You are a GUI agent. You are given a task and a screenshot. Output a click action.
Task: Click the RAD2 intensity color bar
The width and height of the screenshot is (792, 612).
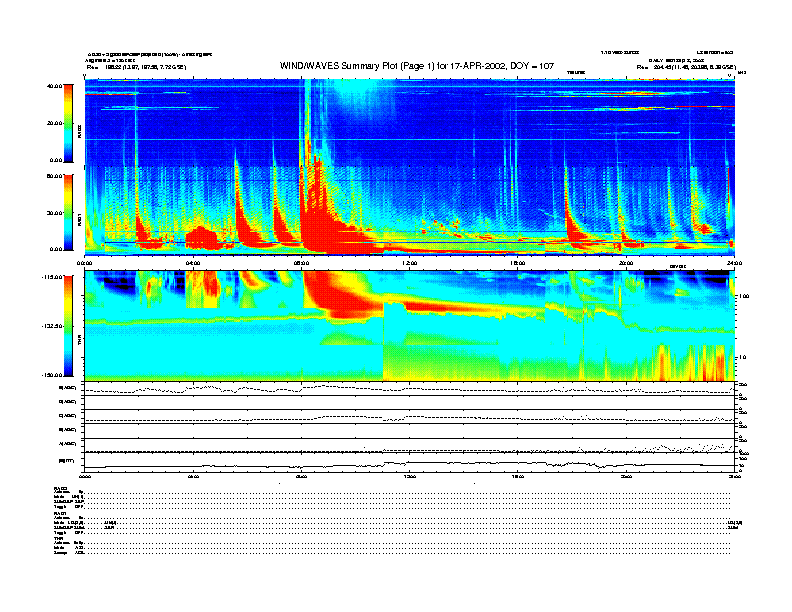pos(68,123)
